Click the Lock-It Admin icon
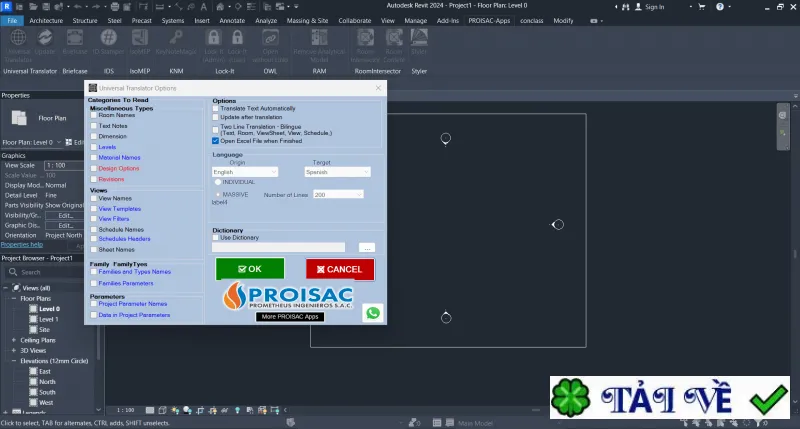Screen dimensions: 800x429 click(x=213, y=38)
